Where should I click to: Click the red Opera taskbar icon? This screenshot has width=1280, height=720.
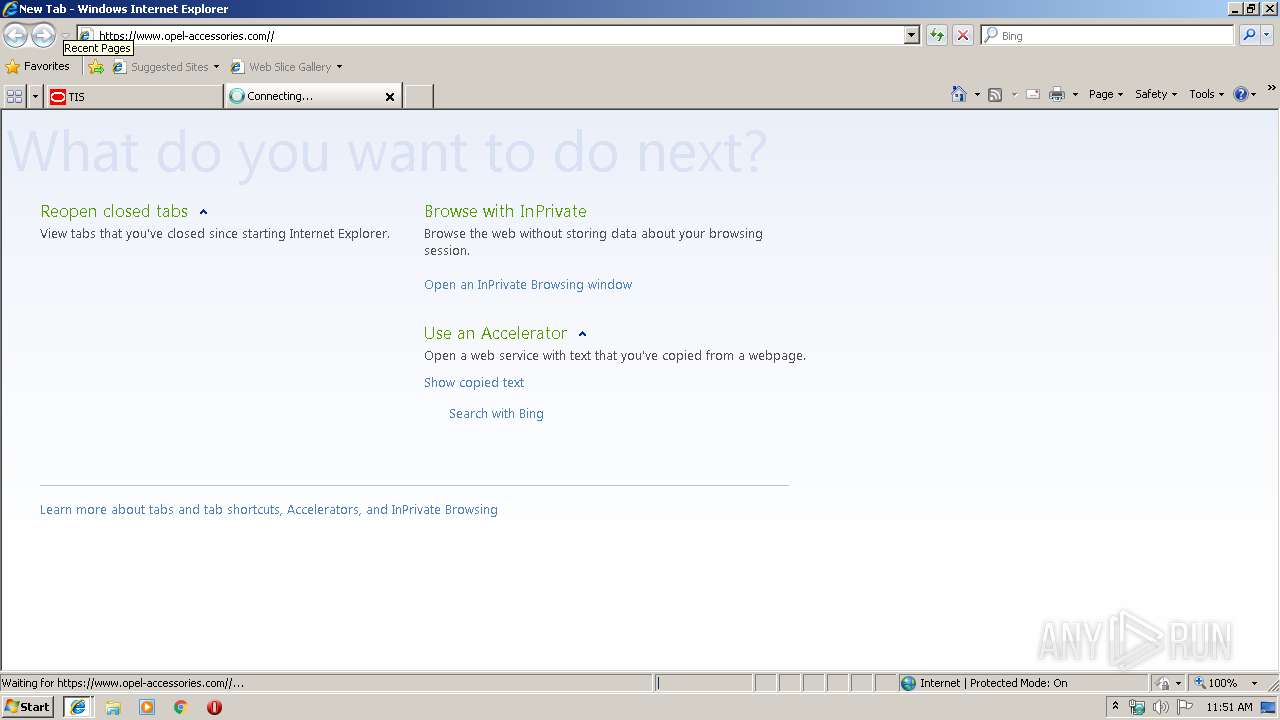click(x=214, y=707)
